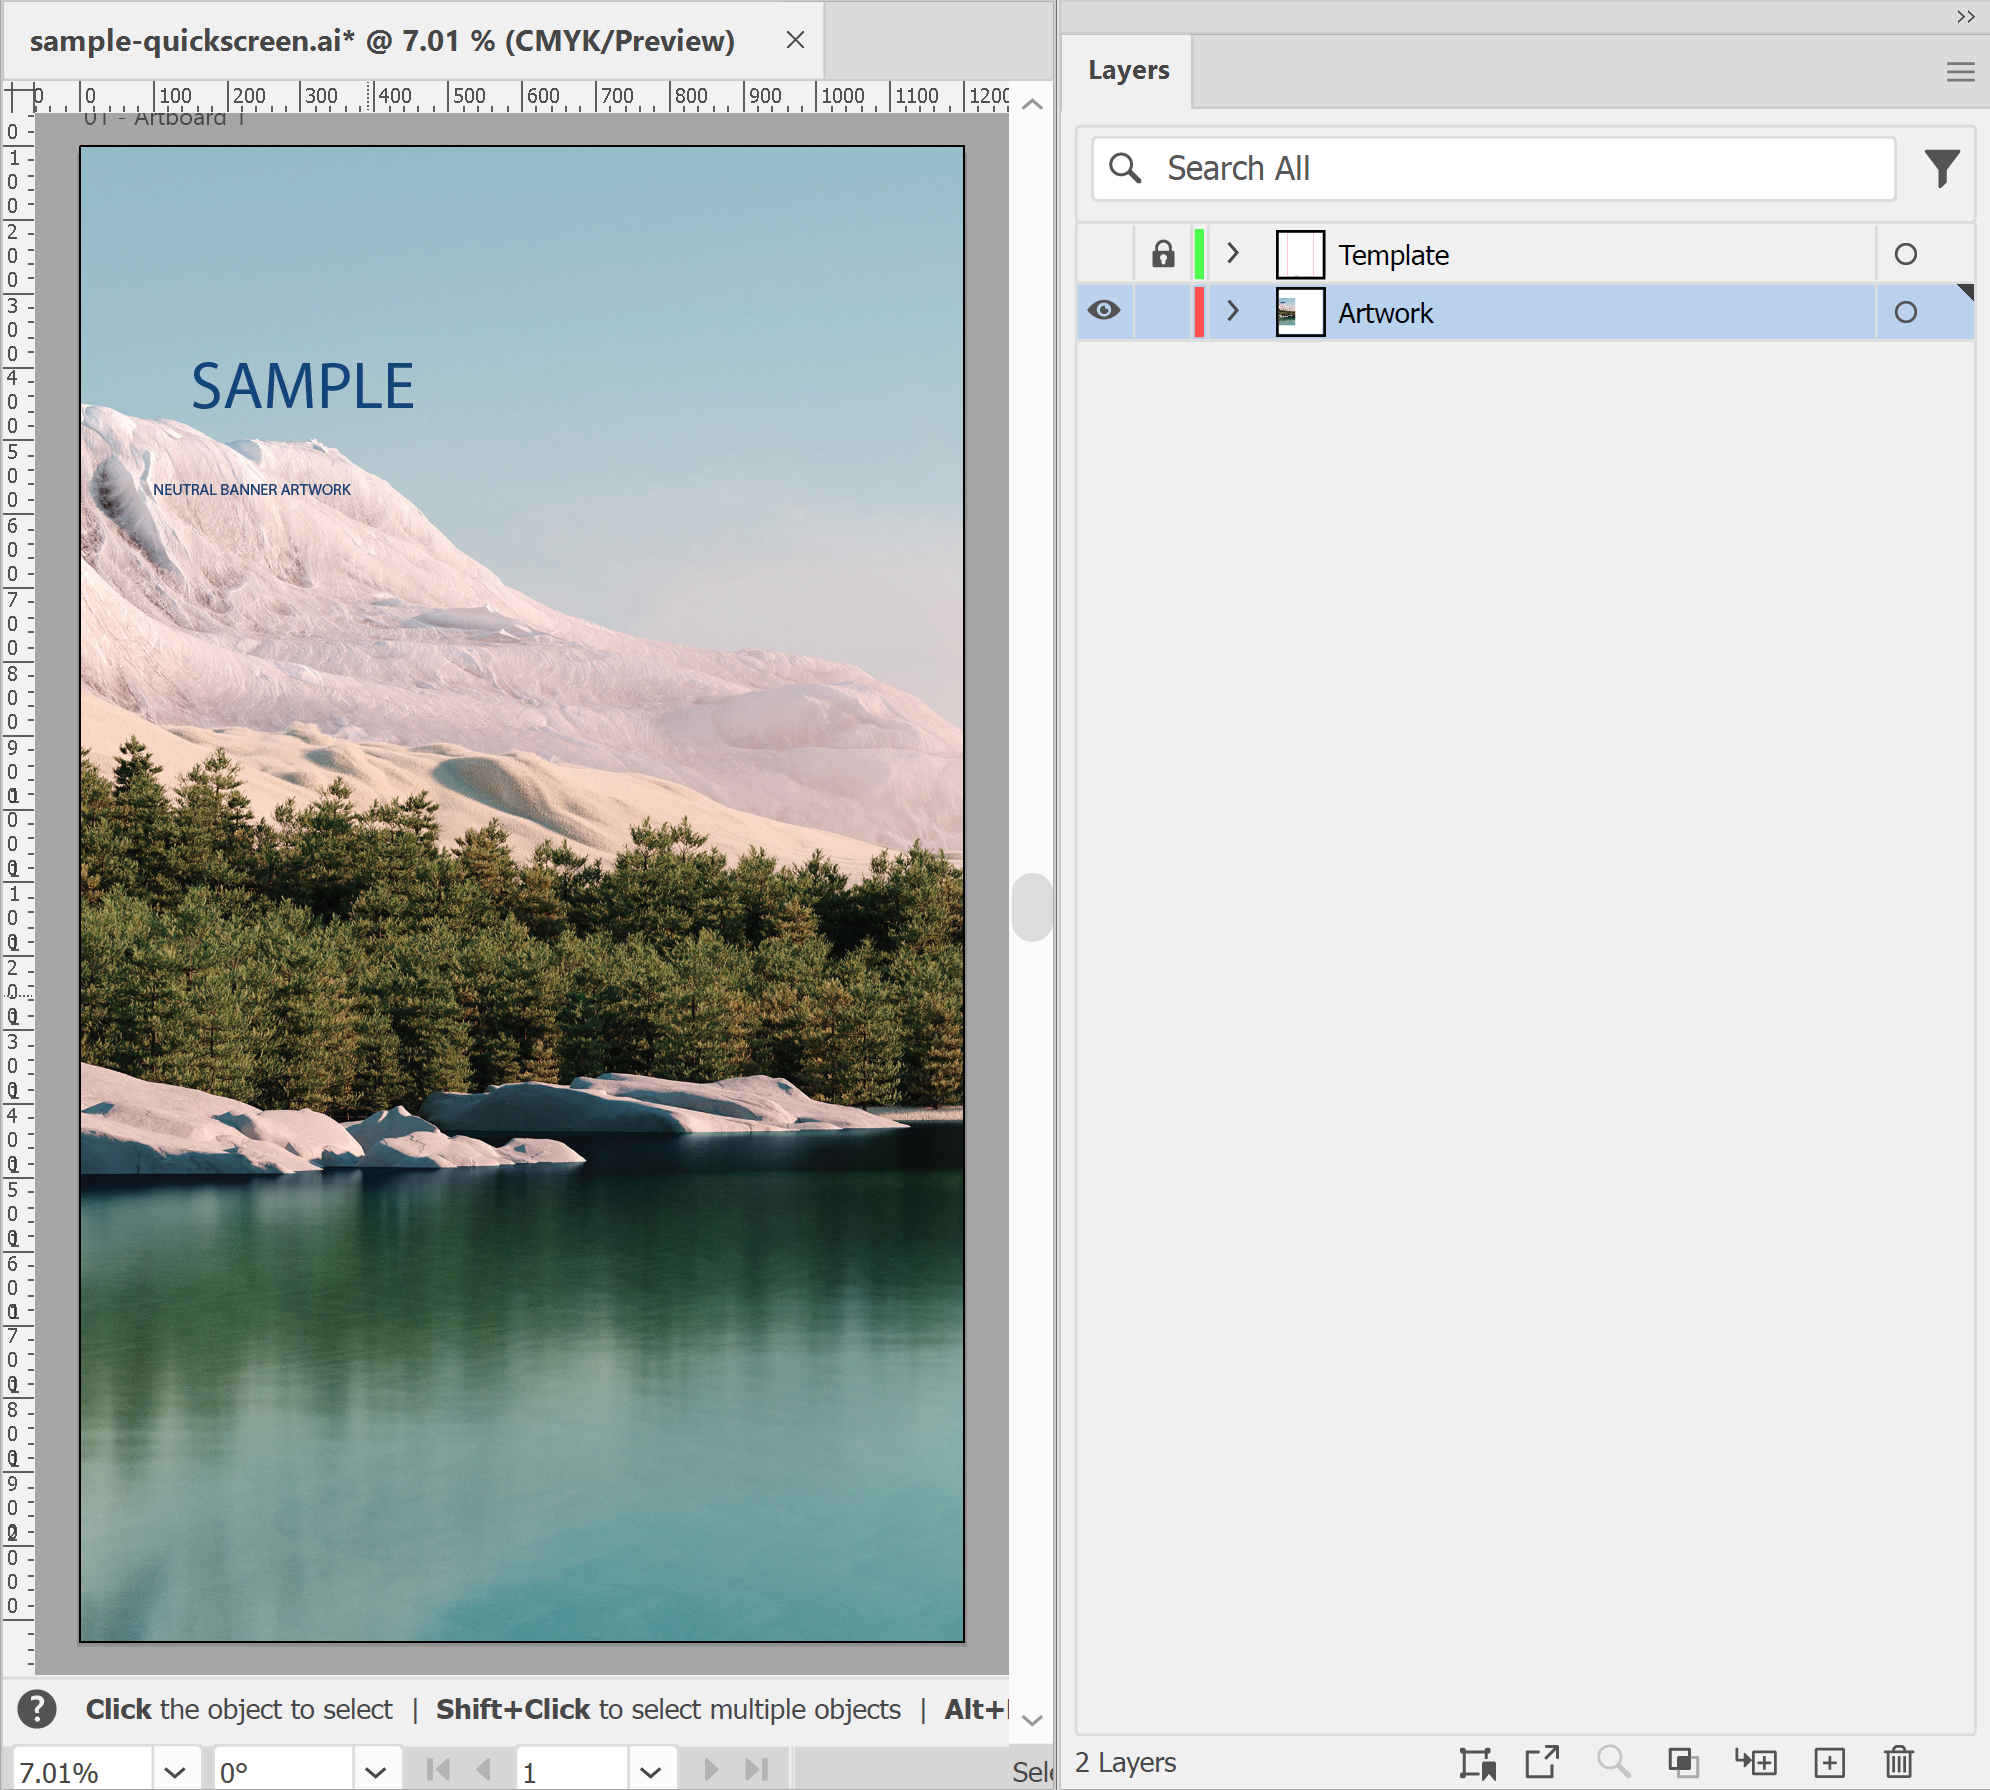Click the filter icon beside Search All
This screenshot has height=1790, width=1990.
(x=1942, y=168)
